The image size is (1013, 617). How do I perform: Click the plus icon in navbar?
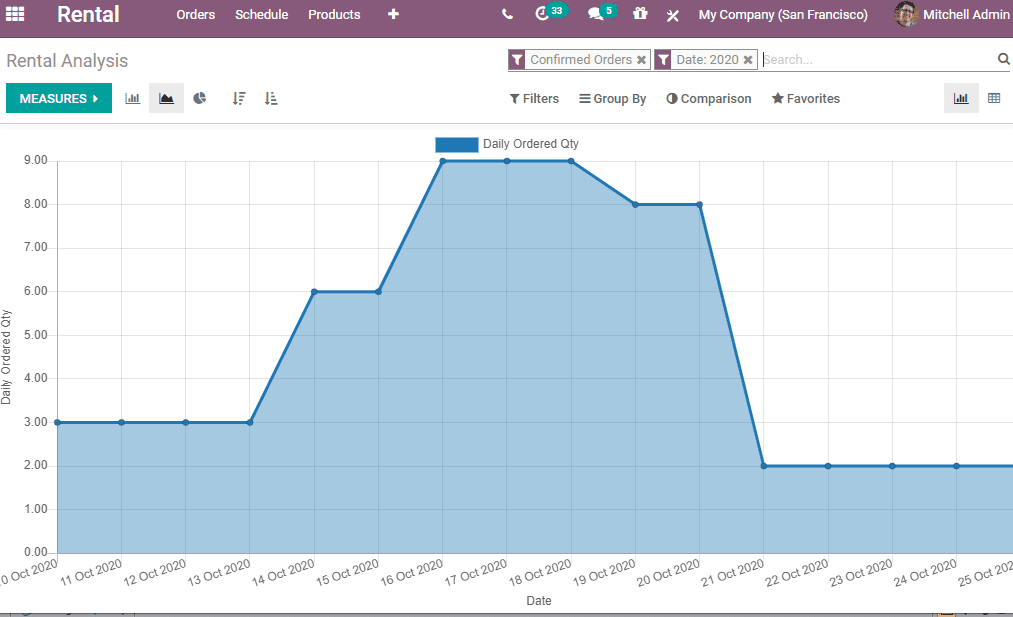pos(393,14)
